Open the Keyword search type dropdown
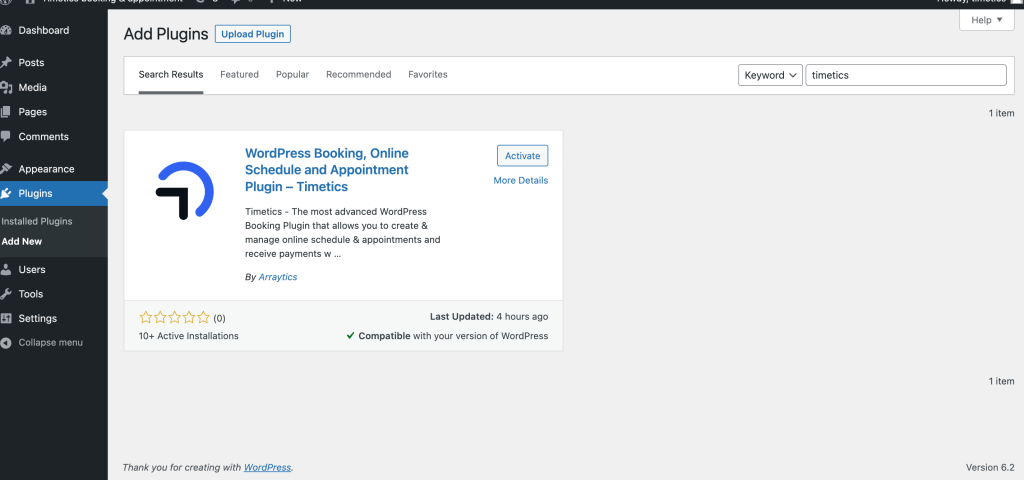Screen dimensions: 1024x480 (x=770, y=75)
